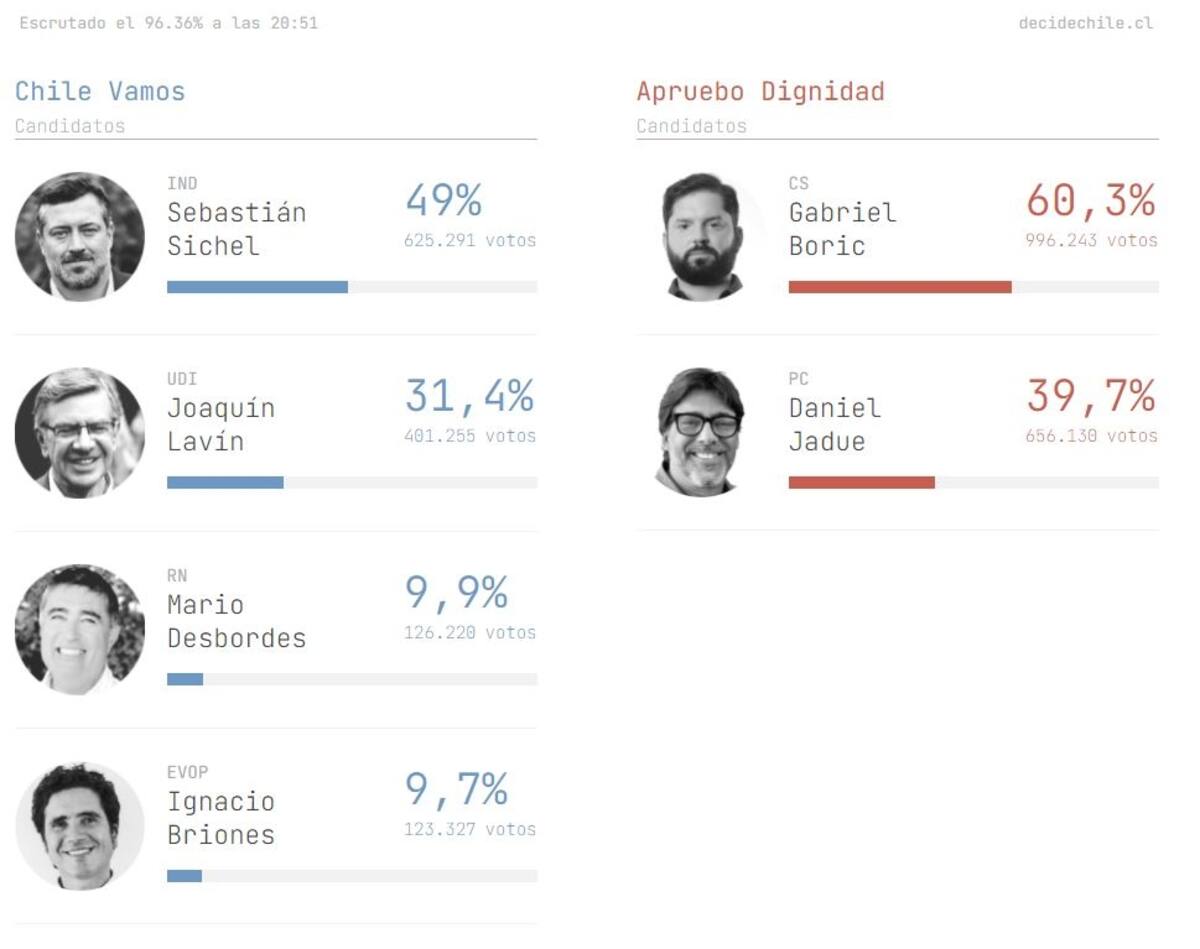
Task: Select the Gabriel Boric name label
Action: click(842, 229)
